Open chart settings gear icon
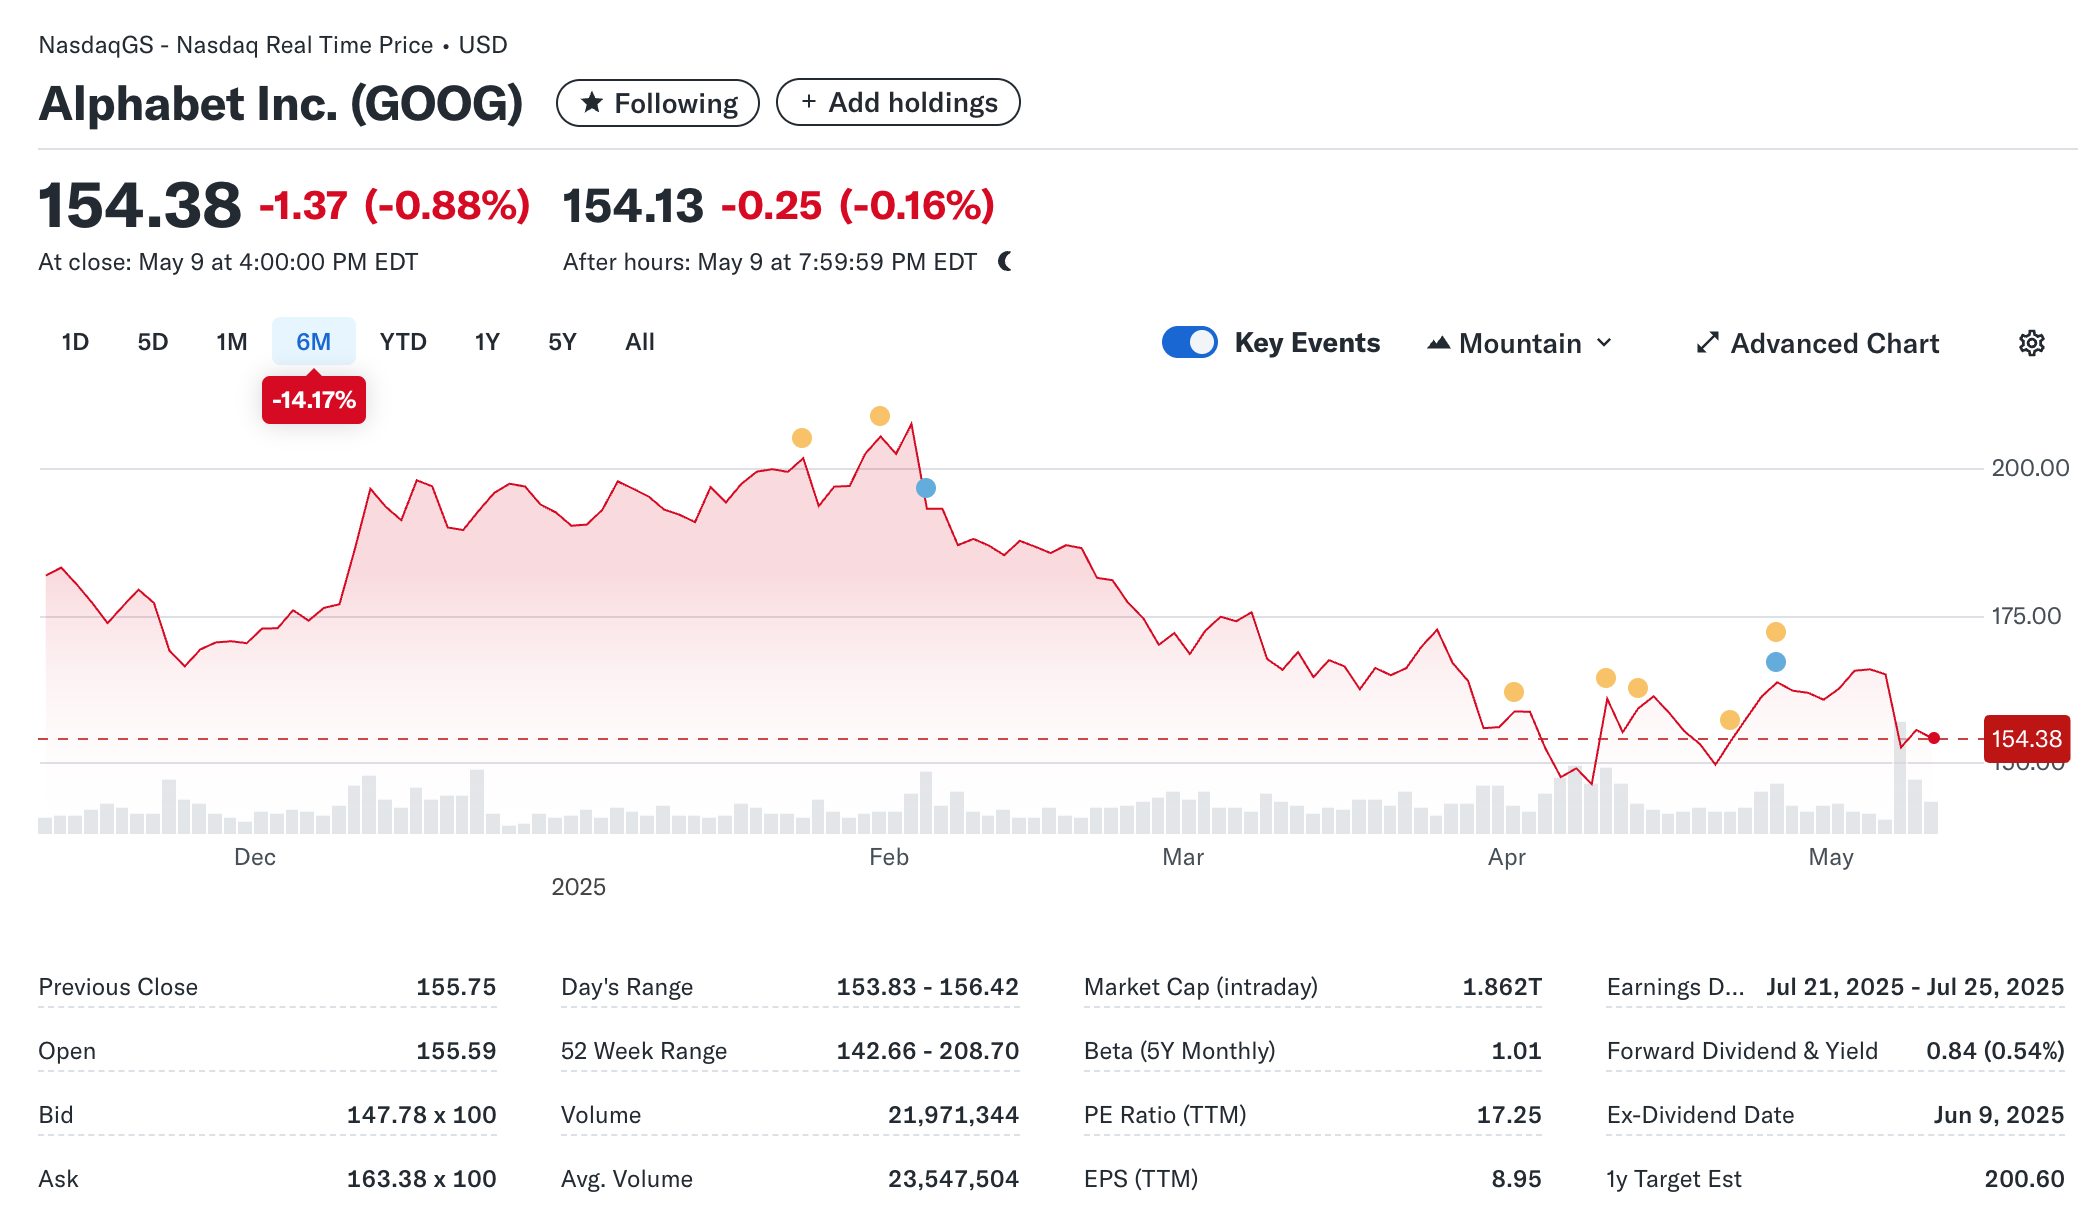 pos(2031,343)
